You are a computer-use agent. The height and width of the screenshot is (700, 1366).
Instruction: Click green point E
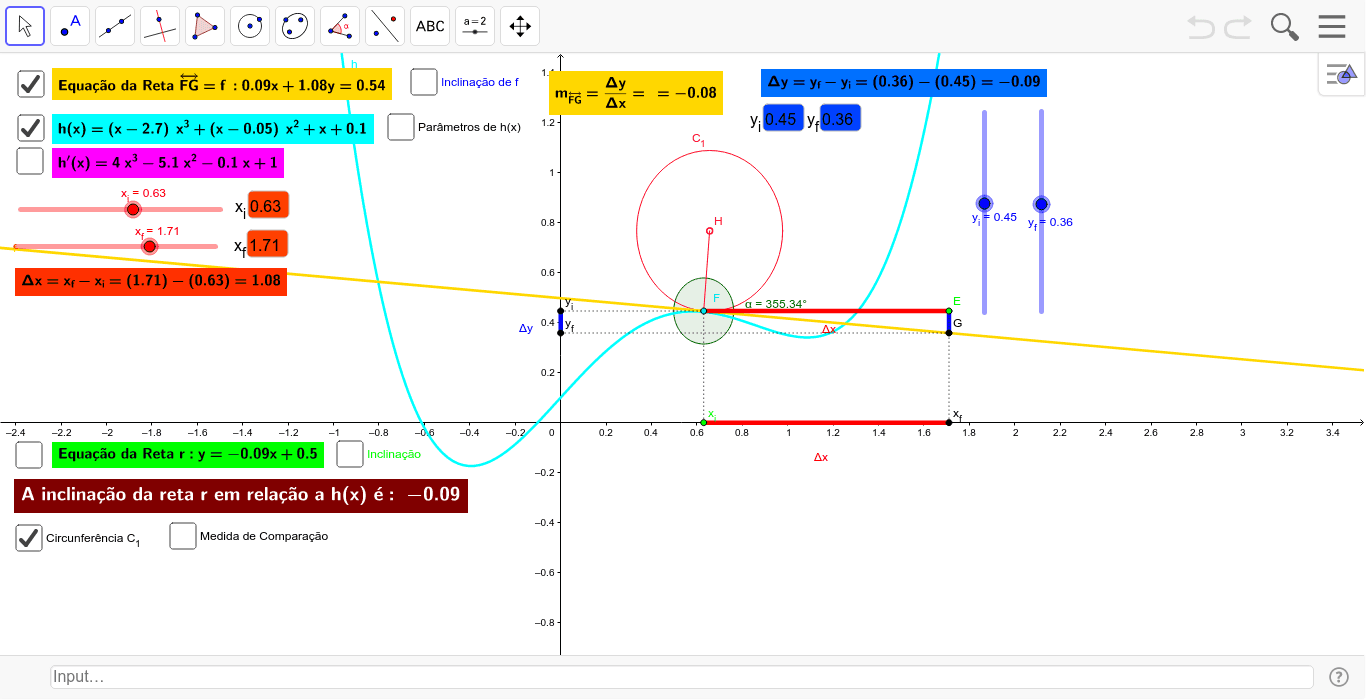pos(949,311)
